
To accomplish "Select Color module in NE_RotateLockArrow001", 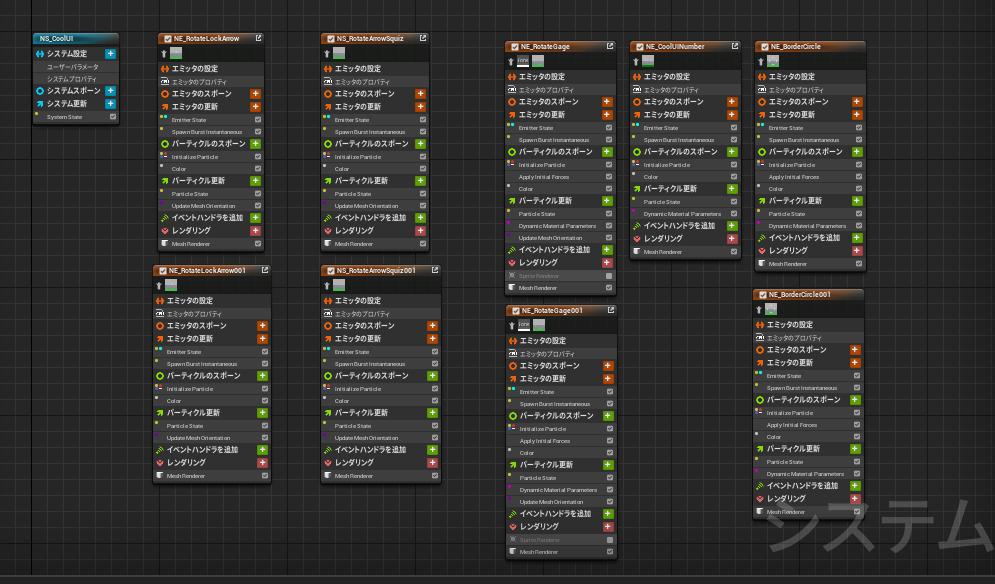I will (x=212, y=401).
